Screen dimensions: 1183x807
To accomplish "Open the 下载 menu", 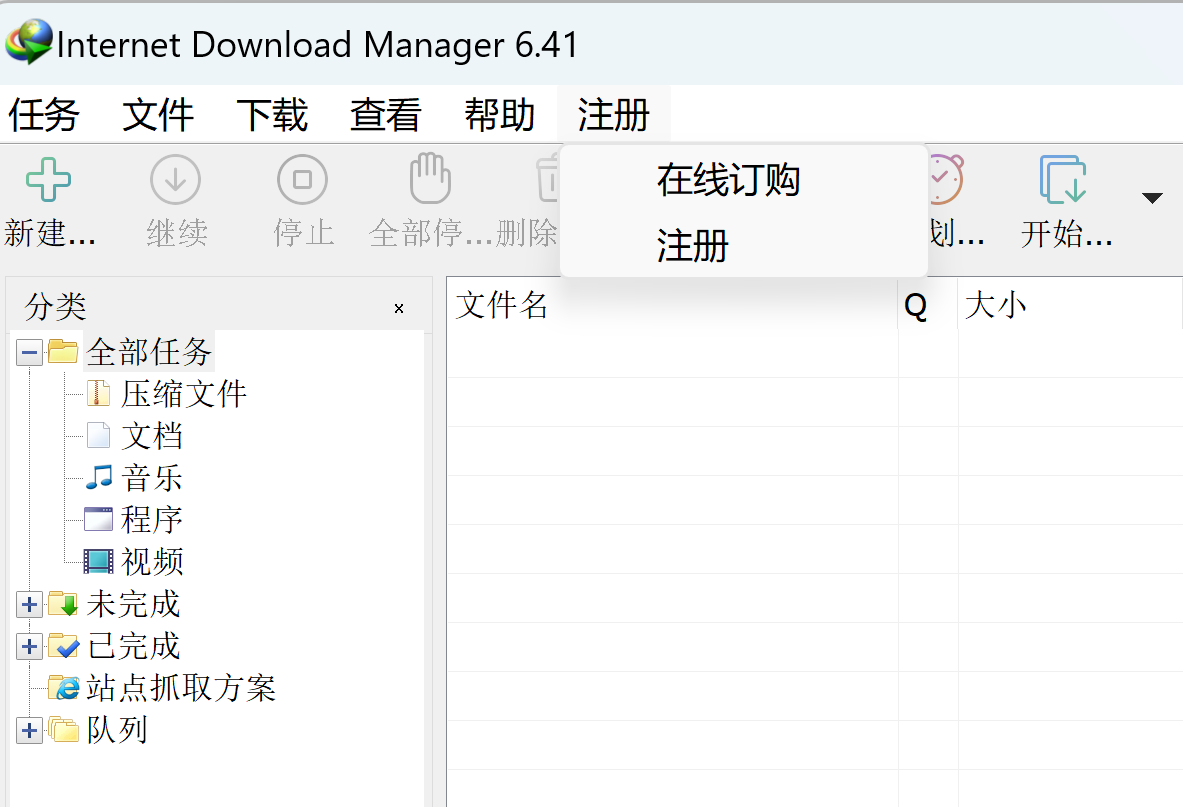I will pyautogui.click(x=272, y=115).
